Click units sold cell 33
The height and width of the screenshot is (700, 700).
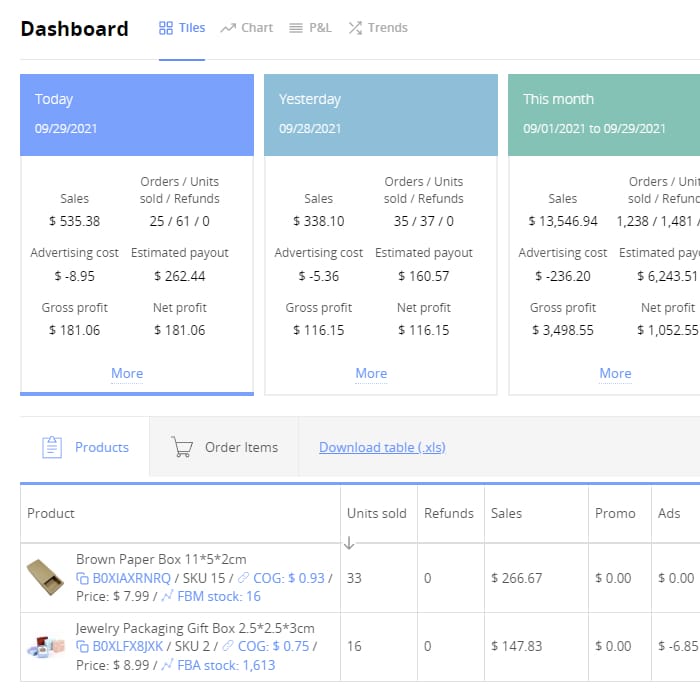click(x=354, y=578)
